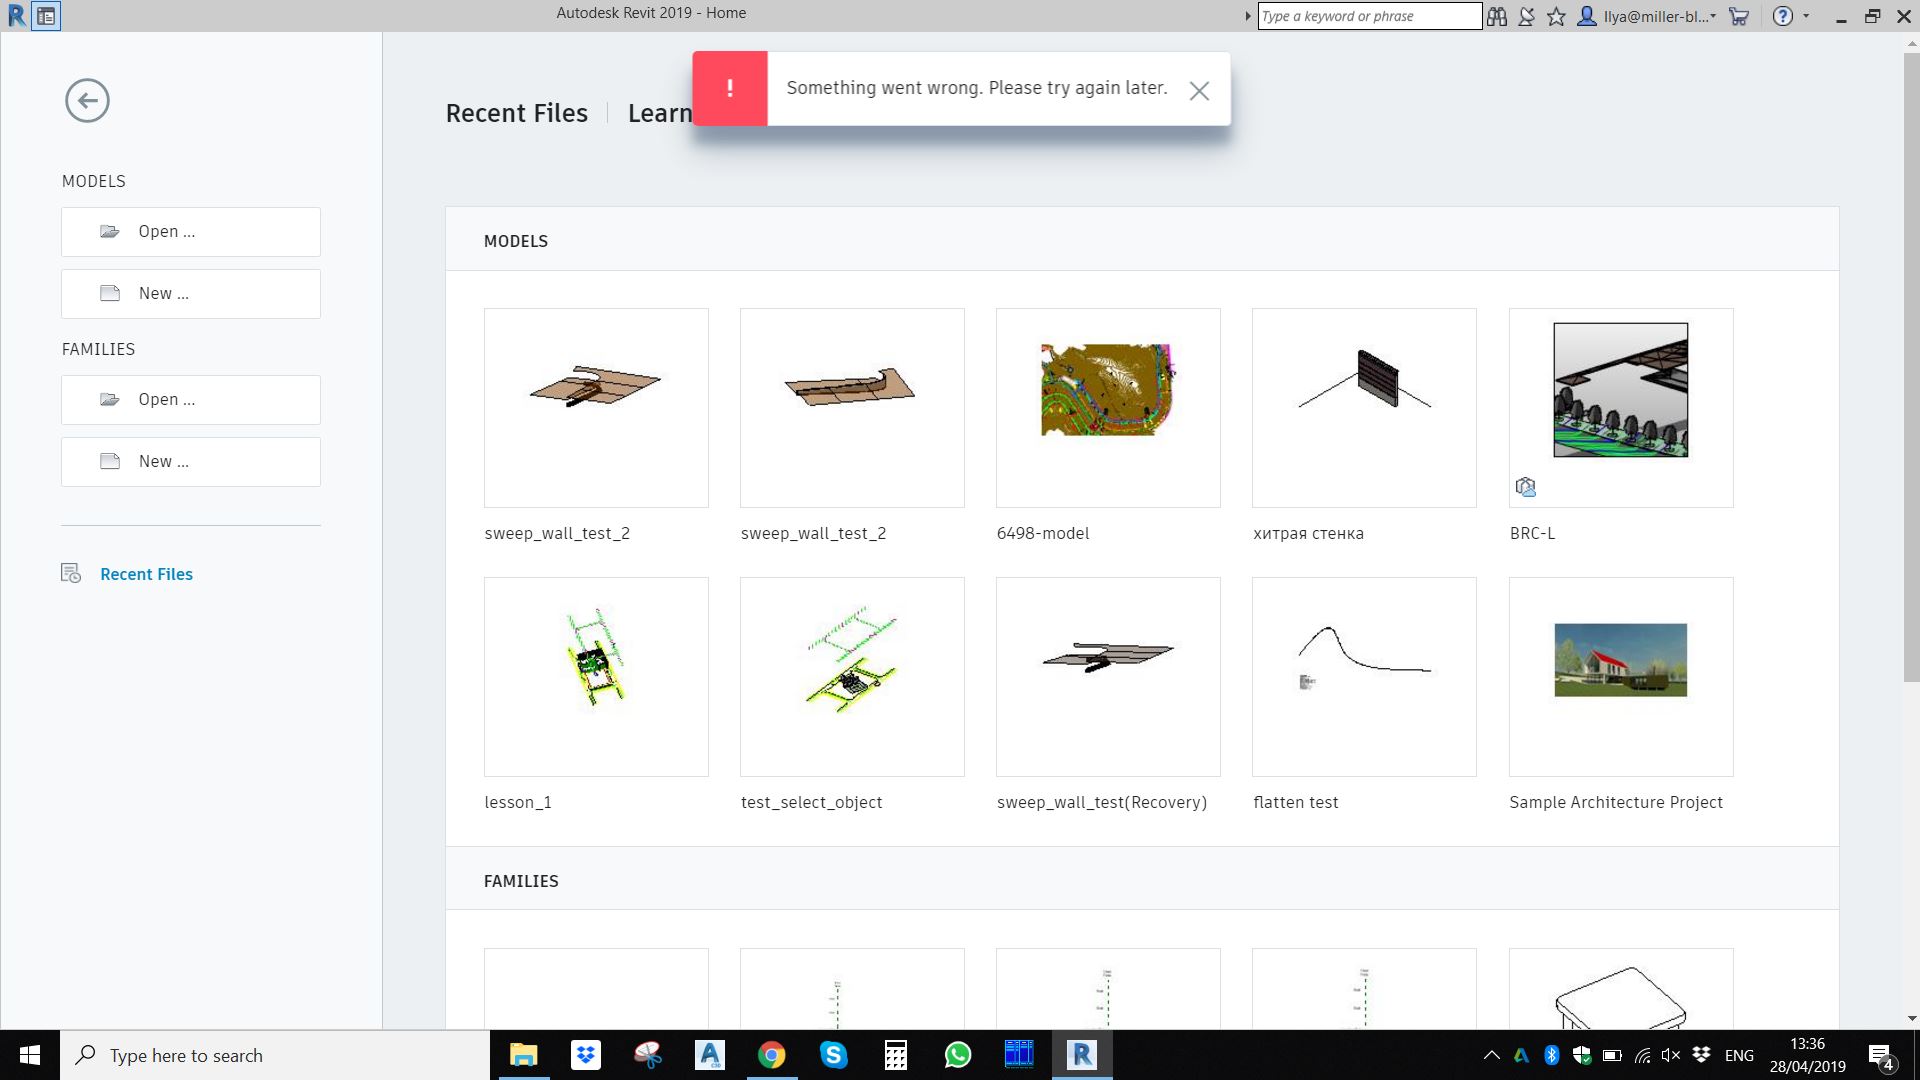Open the Windows notification center
Image resolution: width=1920 pixels, height=1080 pixels.
(1881, 1055)
